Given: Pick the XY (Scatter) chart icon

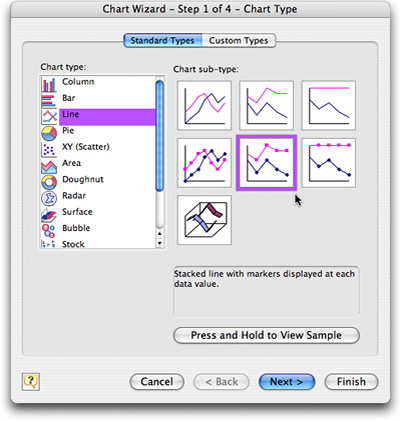Looking at the screenshot, I should 49,150.
